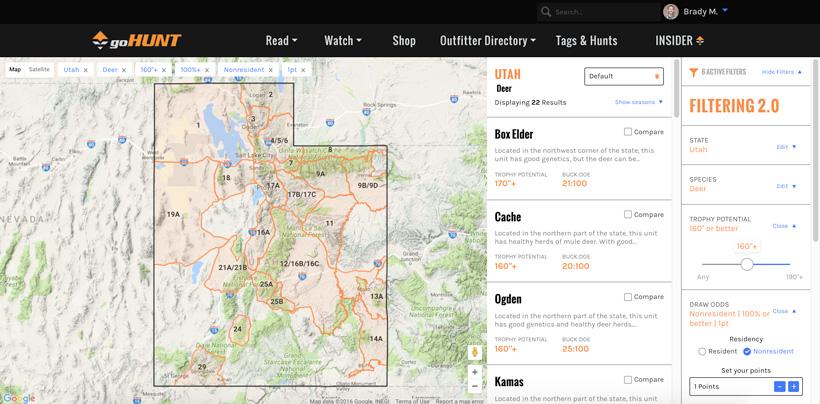The width and height of the screenshot is (820, 404).
Task: Click the map zoom in button
Action: coord(475,373)
